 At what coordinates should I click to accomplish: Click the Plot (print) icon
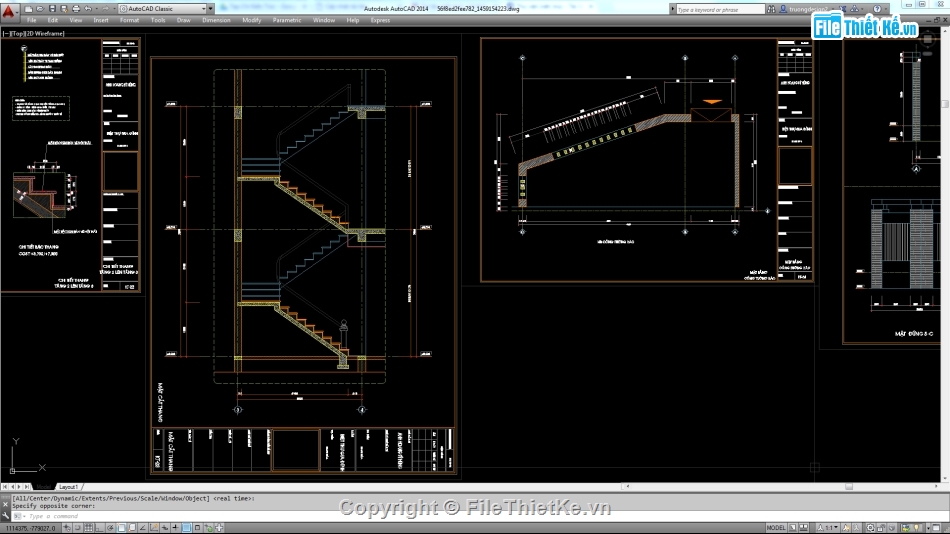tap(76, 9)
